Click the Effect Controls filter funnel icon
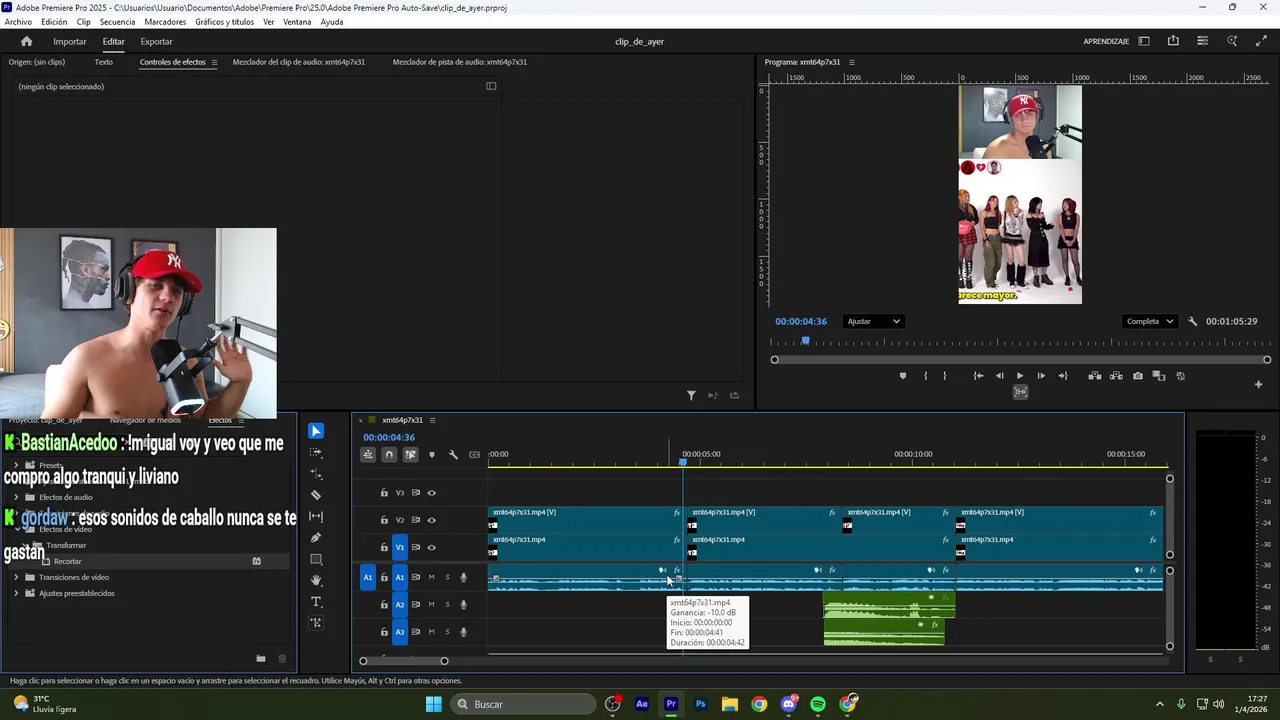The image size is (1280, 720). (691, 395)
